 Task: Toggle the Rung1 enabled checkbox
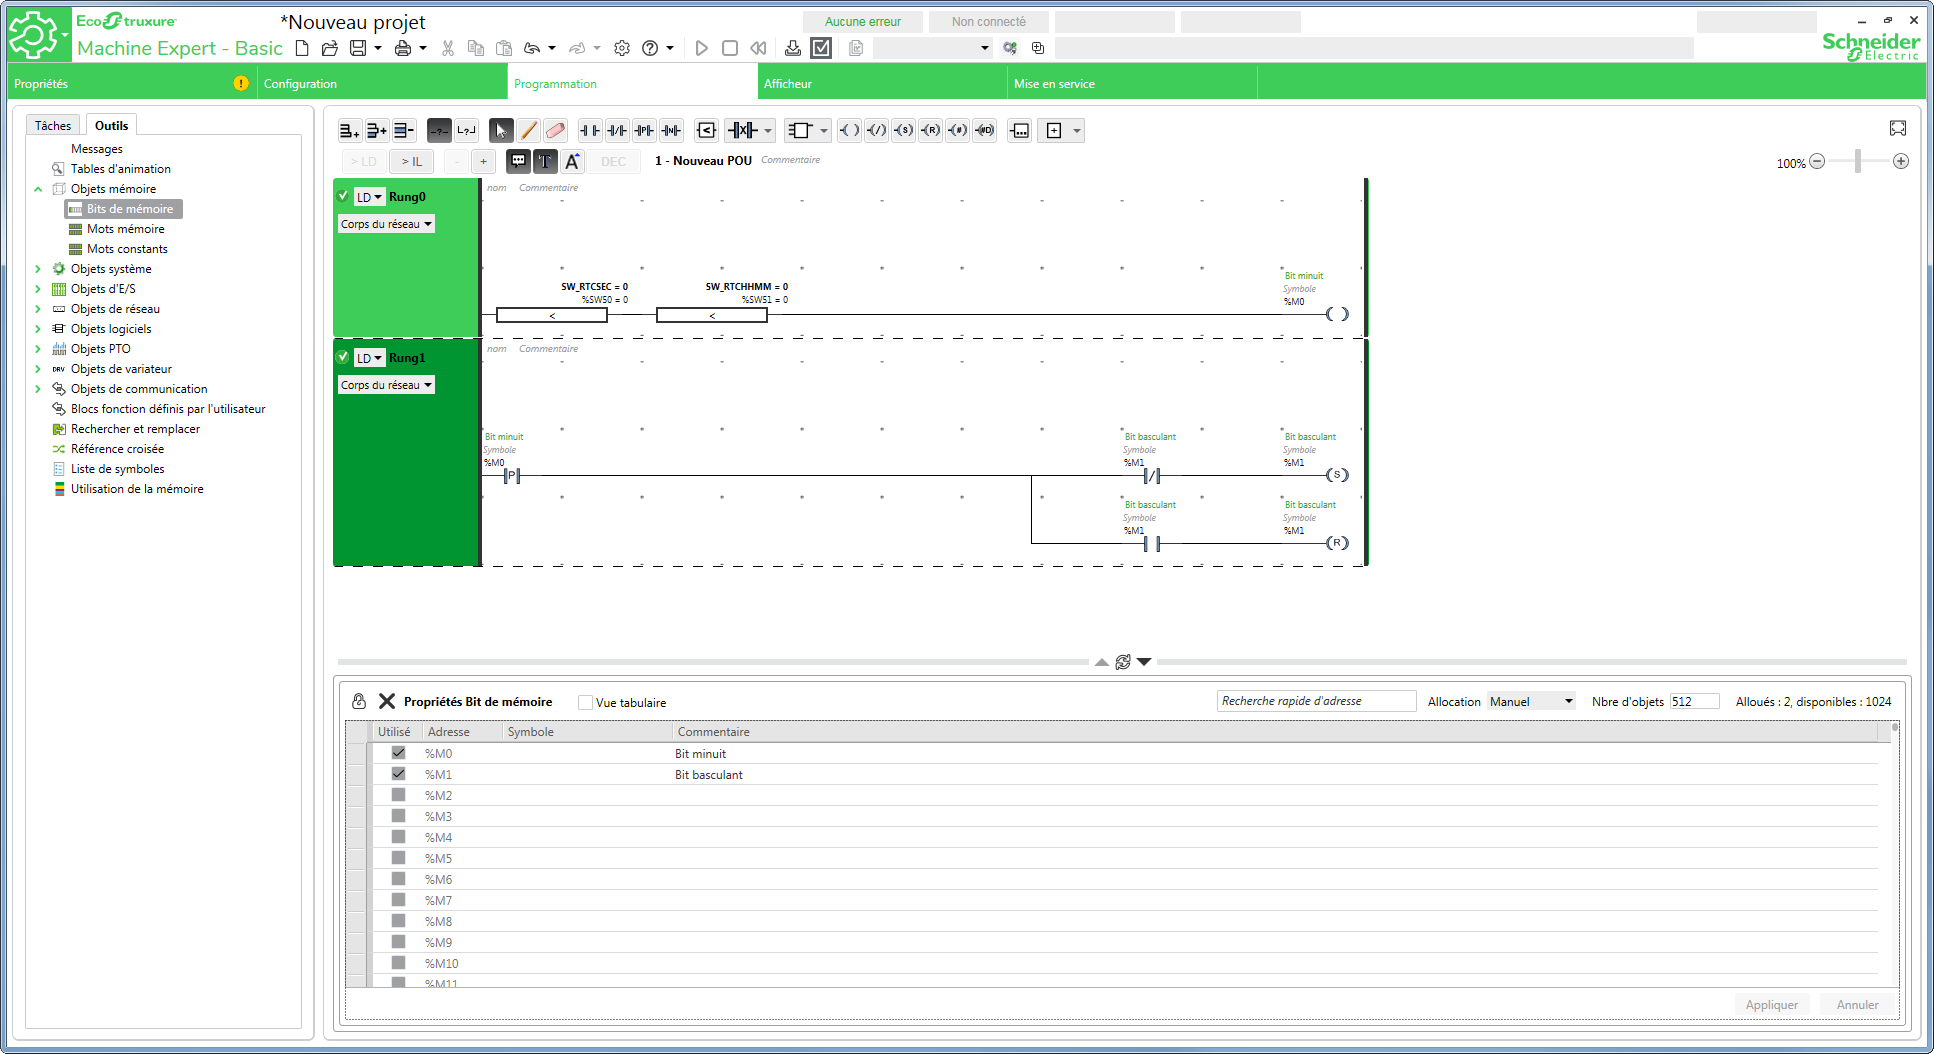click(343, 357)
